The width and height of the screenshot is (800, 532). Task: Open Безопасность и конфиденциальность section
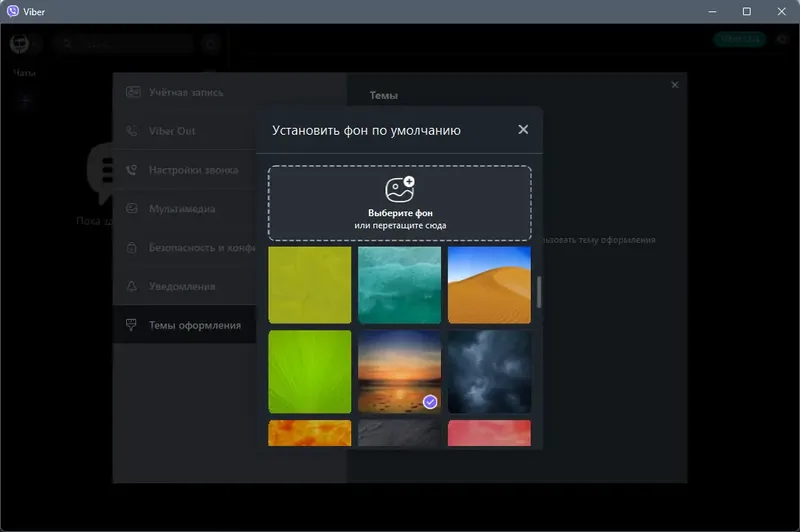click(x=185, y=247)
